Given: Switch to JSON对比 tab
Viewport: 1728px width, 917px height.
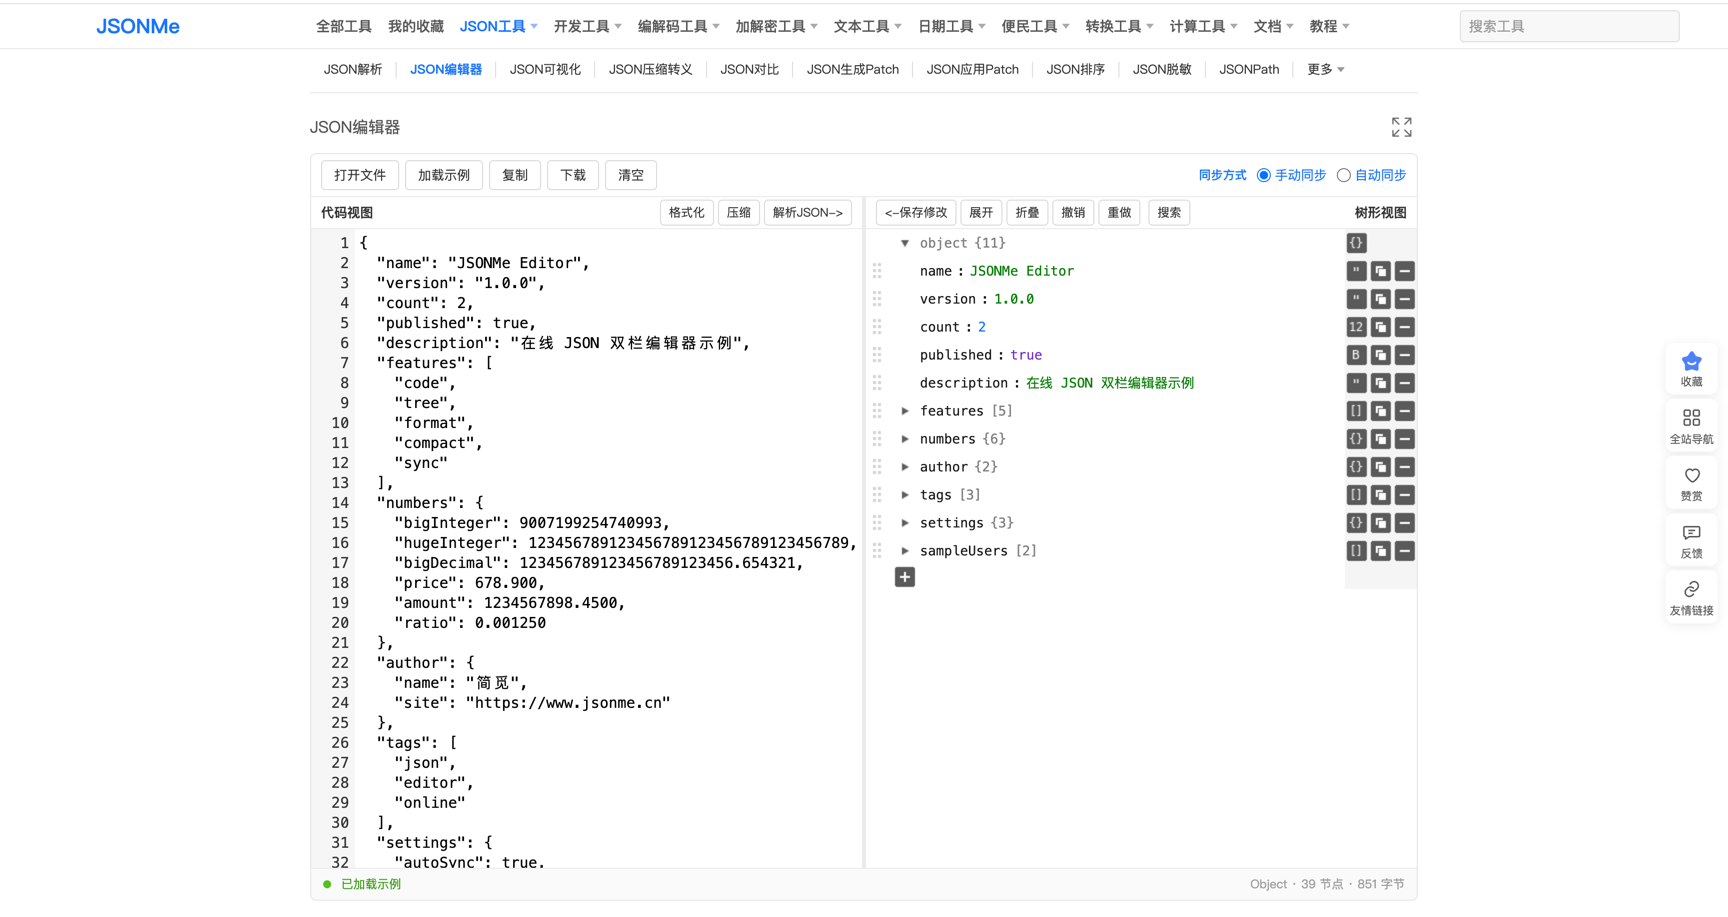Looking at the screenshot, I should 749,69.
